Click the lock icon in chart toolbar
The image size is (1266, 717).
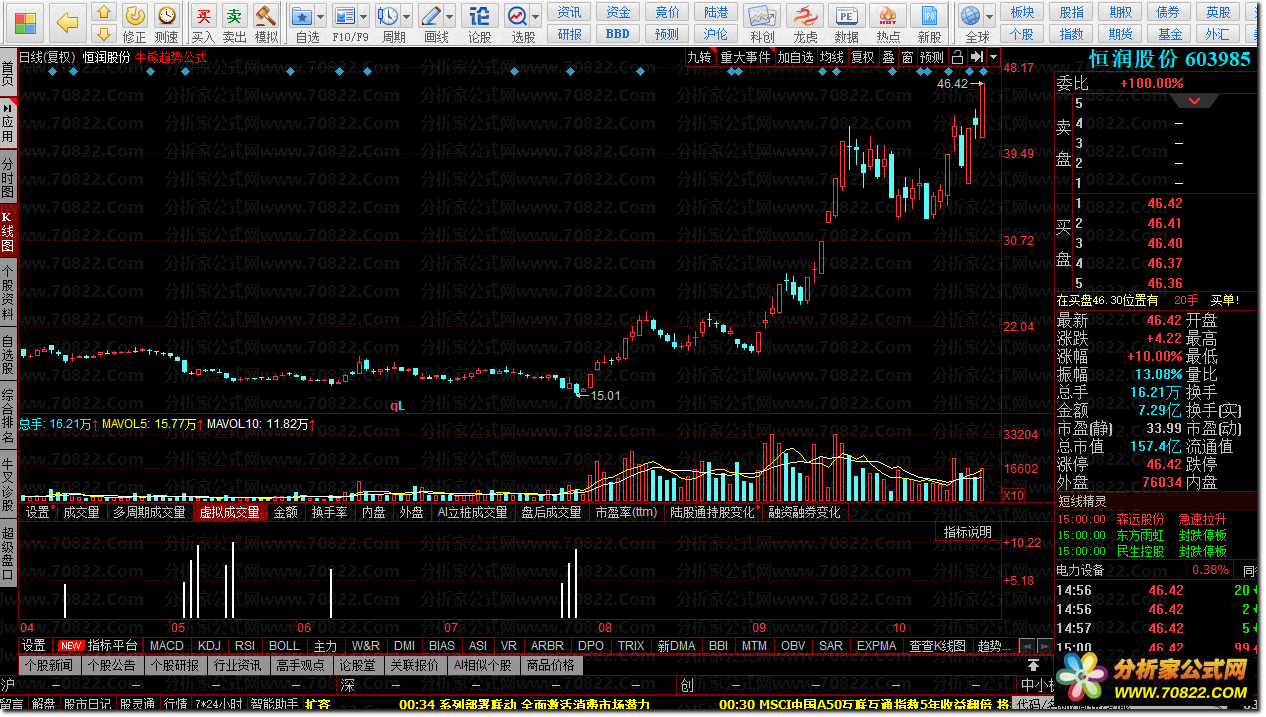pos(958,57)
